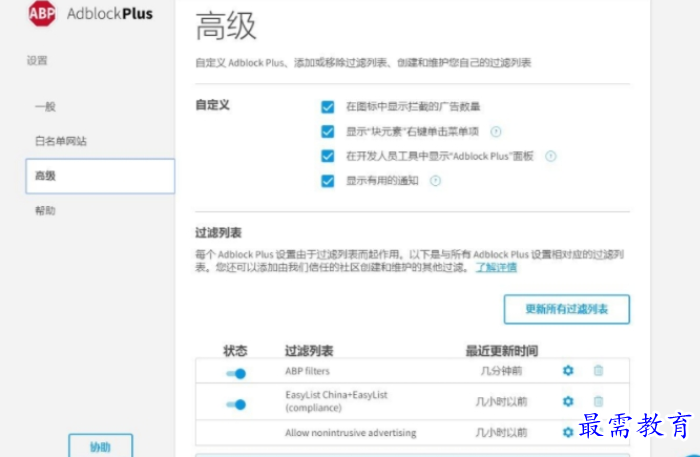Open the "了解详情" link
Image resolution: width=700 pixels, height=457 pixels.
coord(496,267)
